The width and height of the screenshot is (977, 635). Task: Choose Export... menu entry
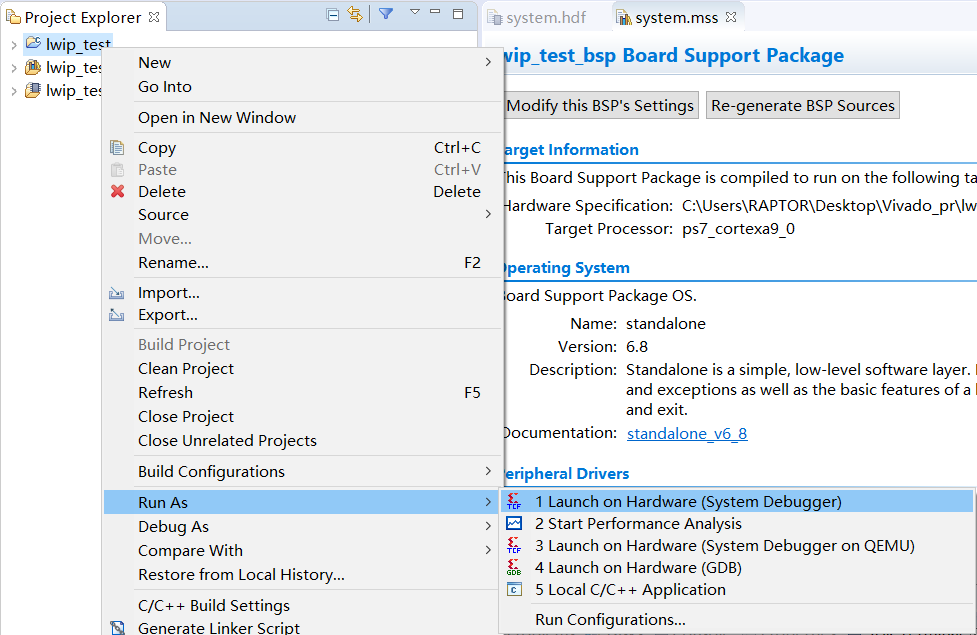click(x=303, y=315)
